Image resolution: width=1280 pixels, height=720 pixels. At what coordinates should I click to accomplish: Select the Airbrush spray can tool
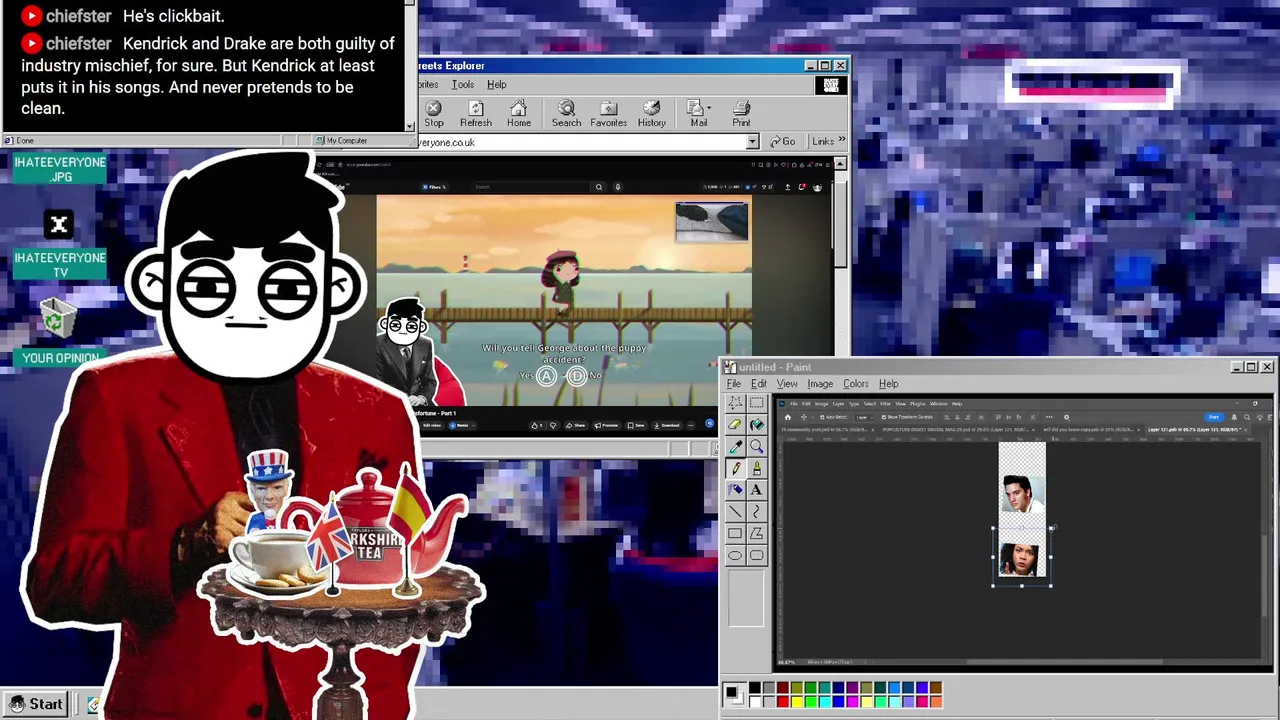735,490
